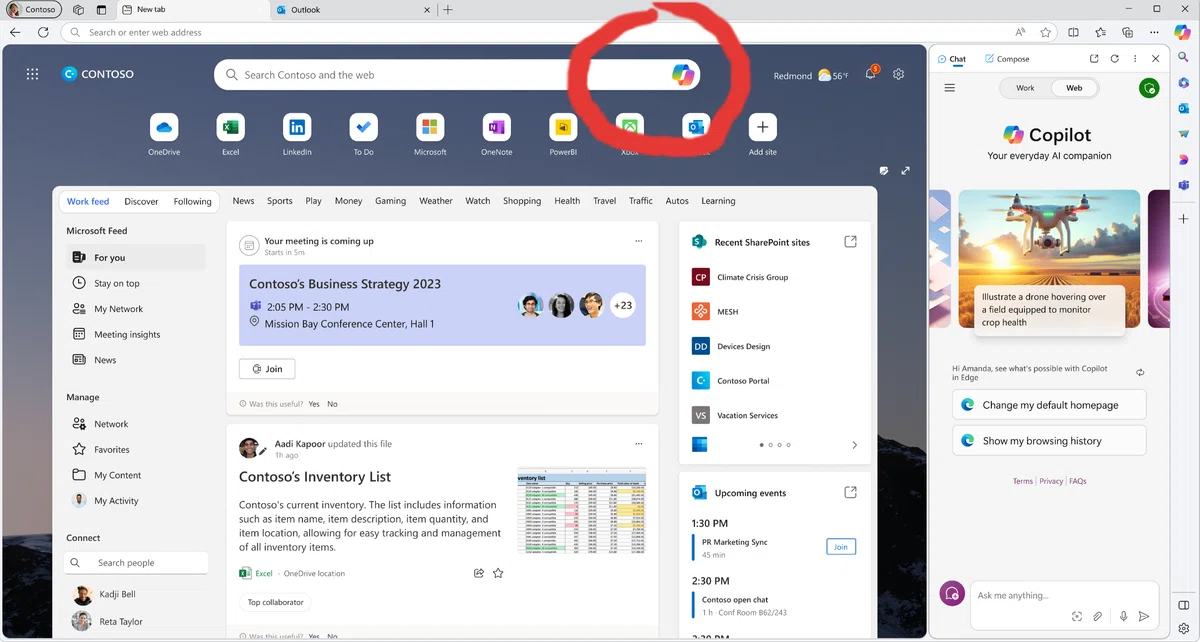Click the Edge sidebar search icon

[x=1183, y=58]
